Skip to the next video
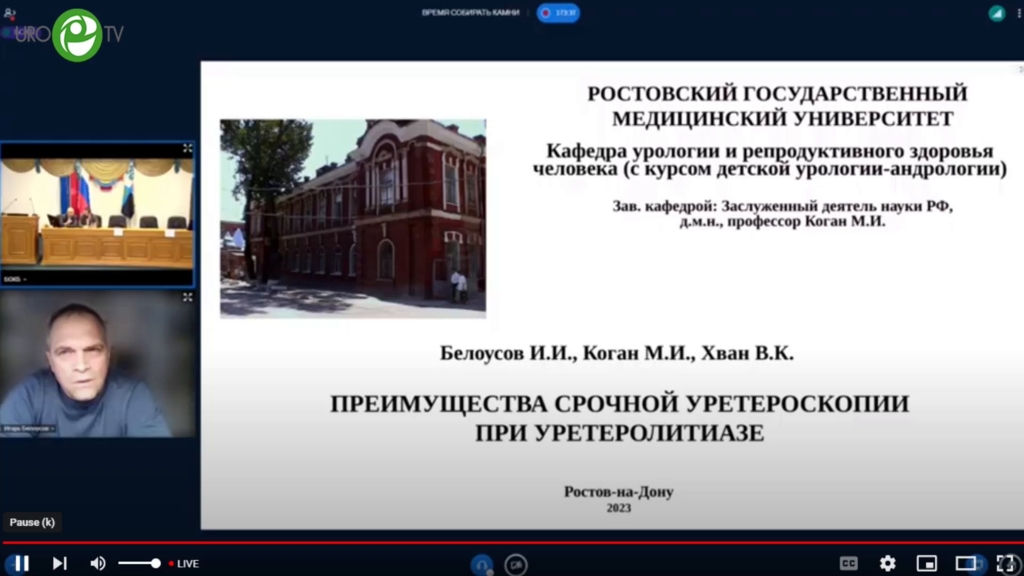This screenshot has width=1024, height=576. [x=59, y=563]
